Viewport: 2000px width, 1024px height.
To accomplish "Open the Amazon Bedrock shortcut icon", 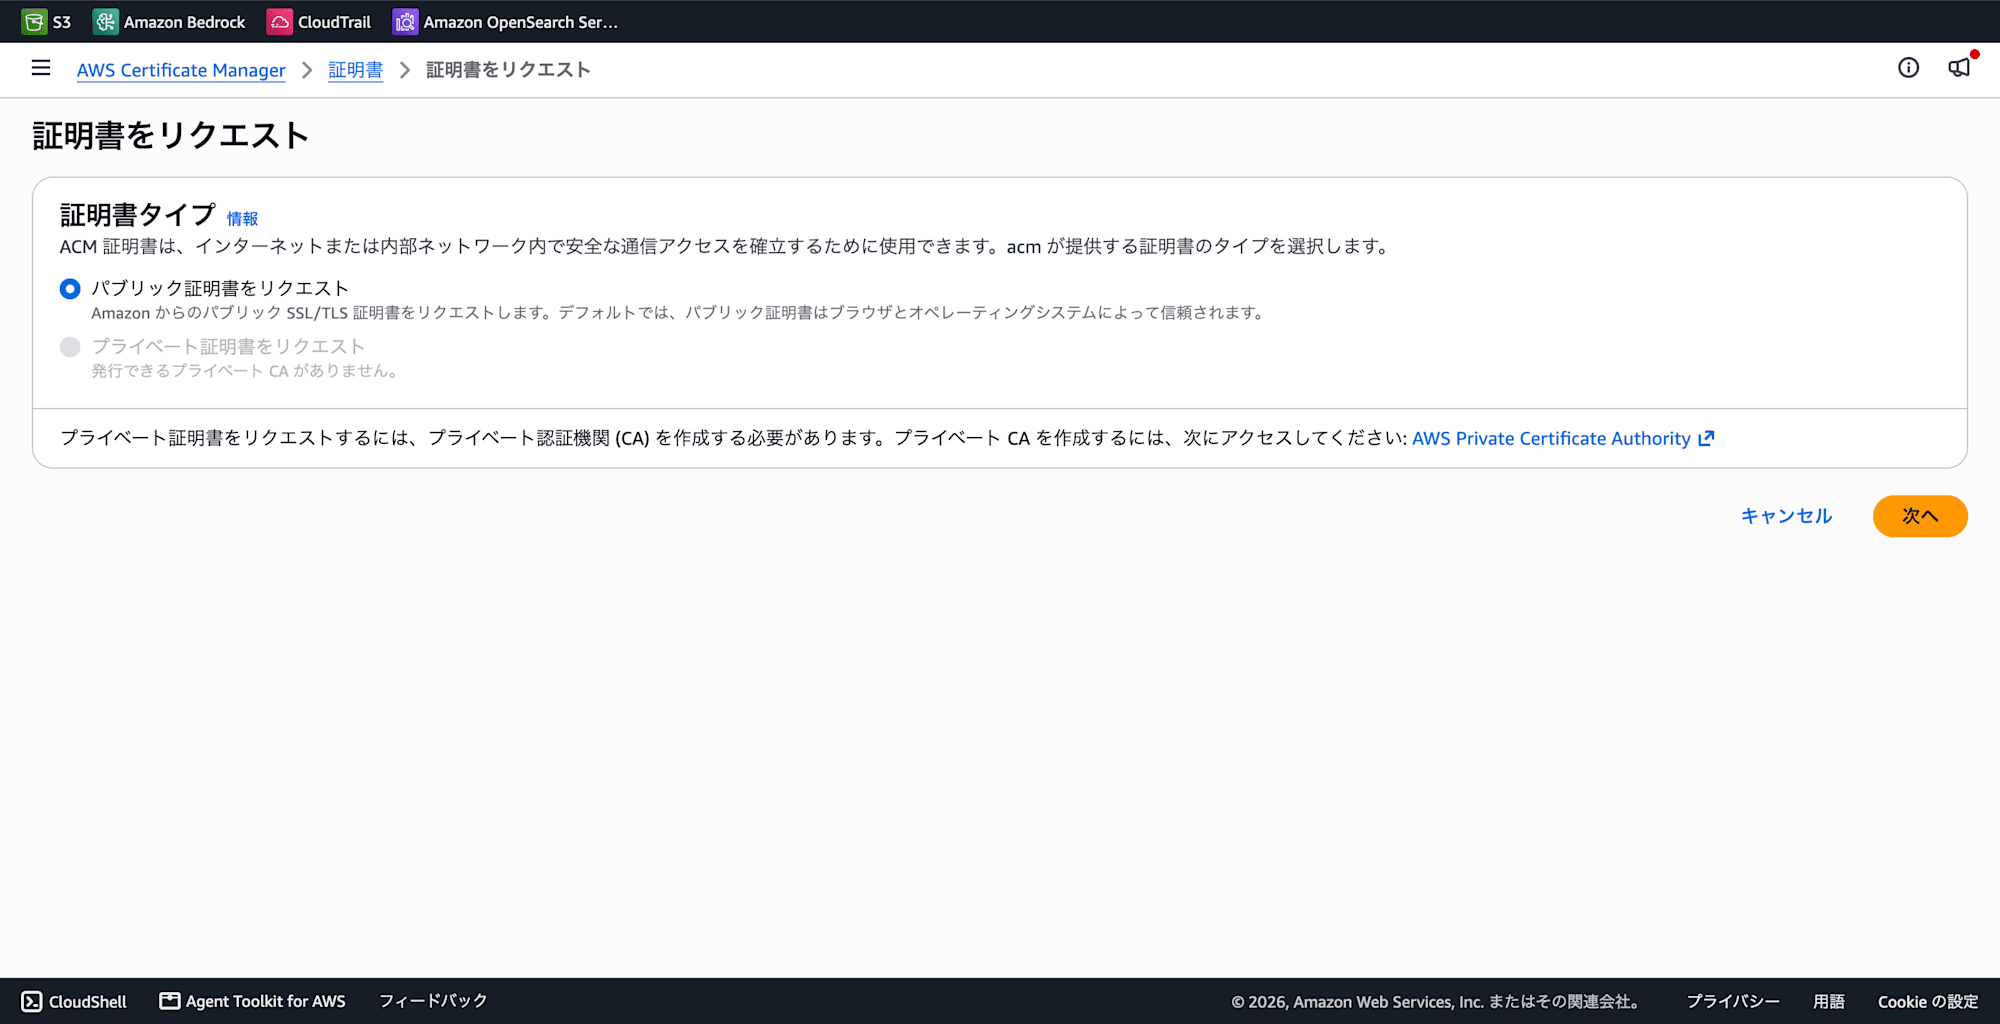I will point(105,22).
